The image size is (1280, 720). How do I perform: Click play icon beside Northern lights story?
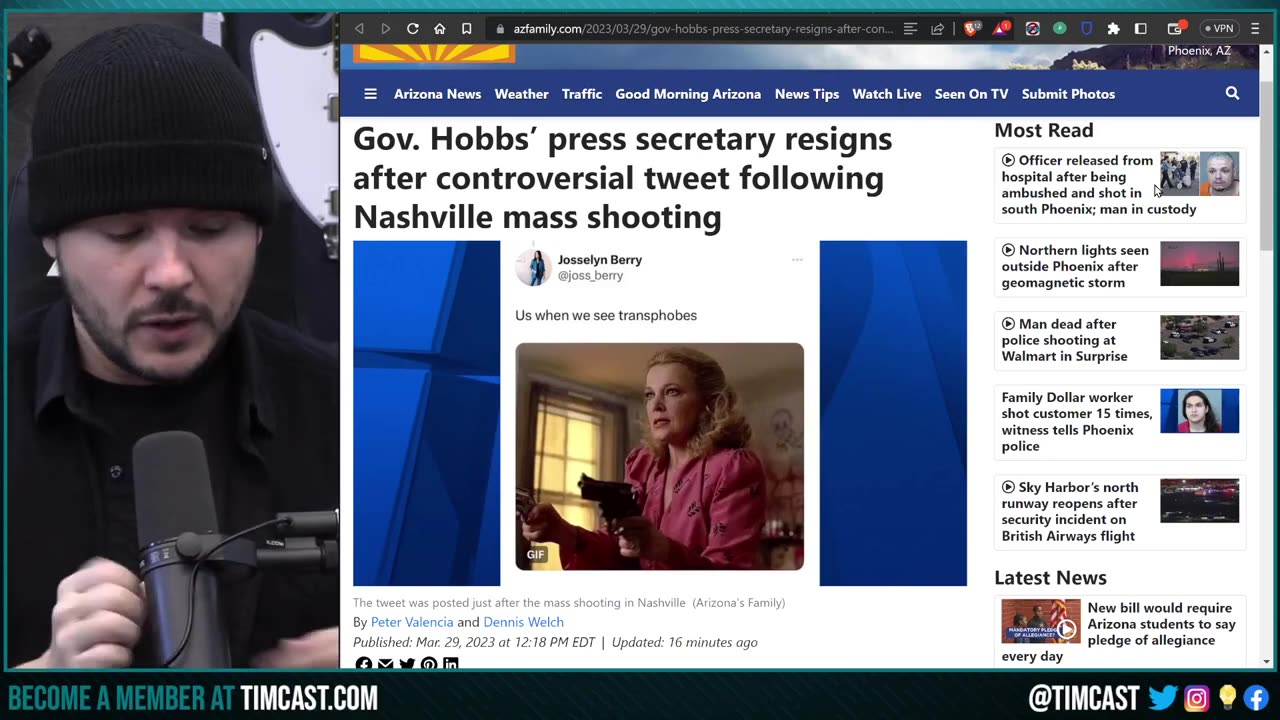pos(1008,250)
